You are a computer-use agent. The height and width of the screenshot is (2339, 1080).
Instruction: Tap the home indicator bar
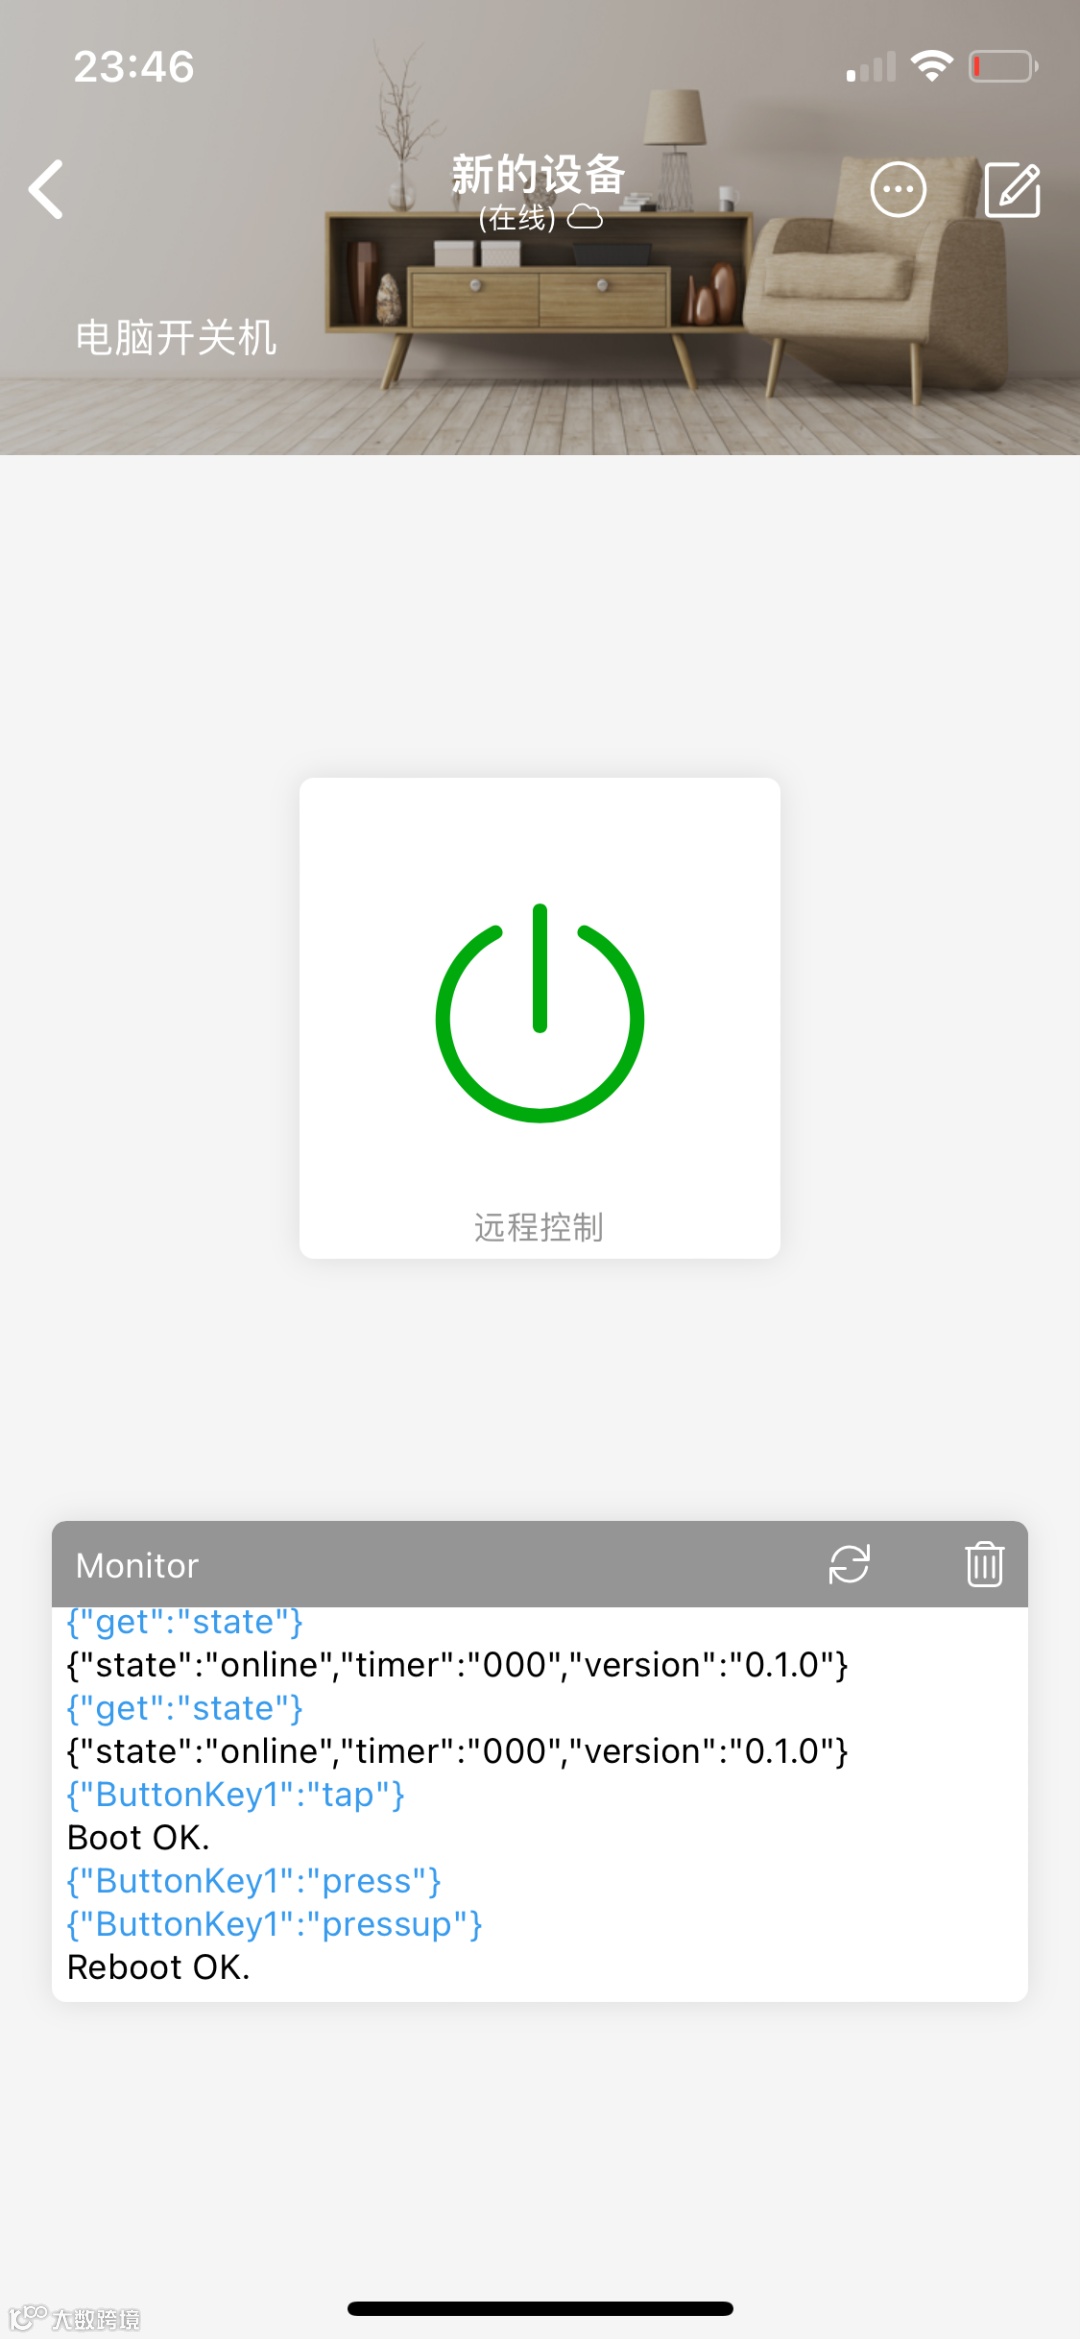click(540, 2308)
